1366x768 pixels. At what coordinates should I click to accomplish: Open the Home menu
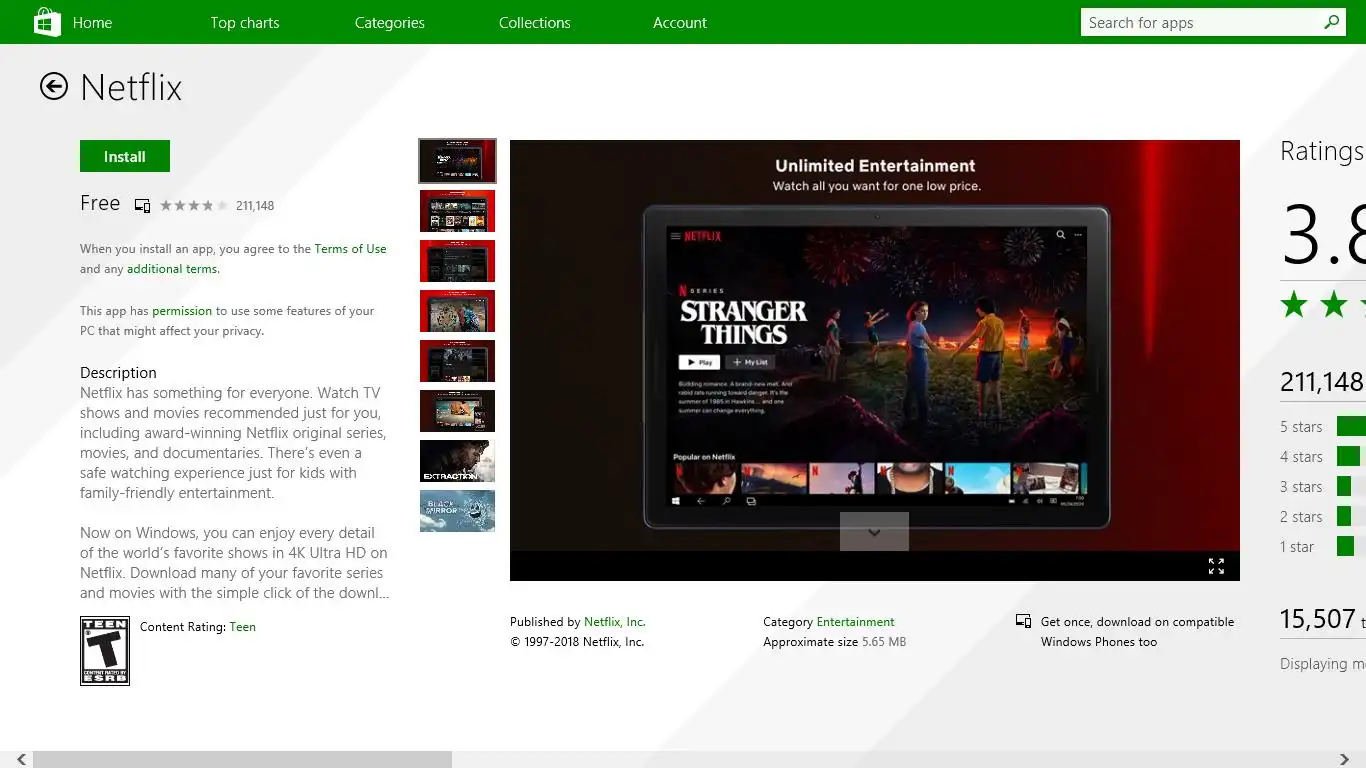92,23
